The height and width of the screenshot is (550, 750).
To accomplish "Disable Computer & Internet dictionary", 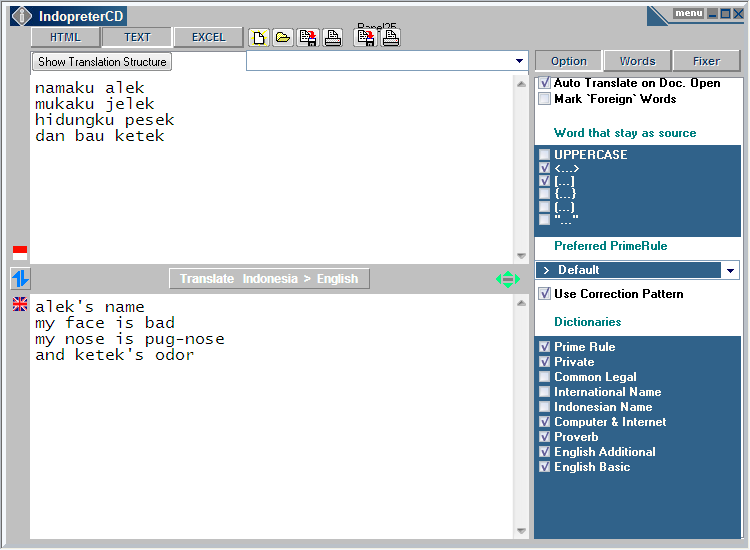I will 544,422.
